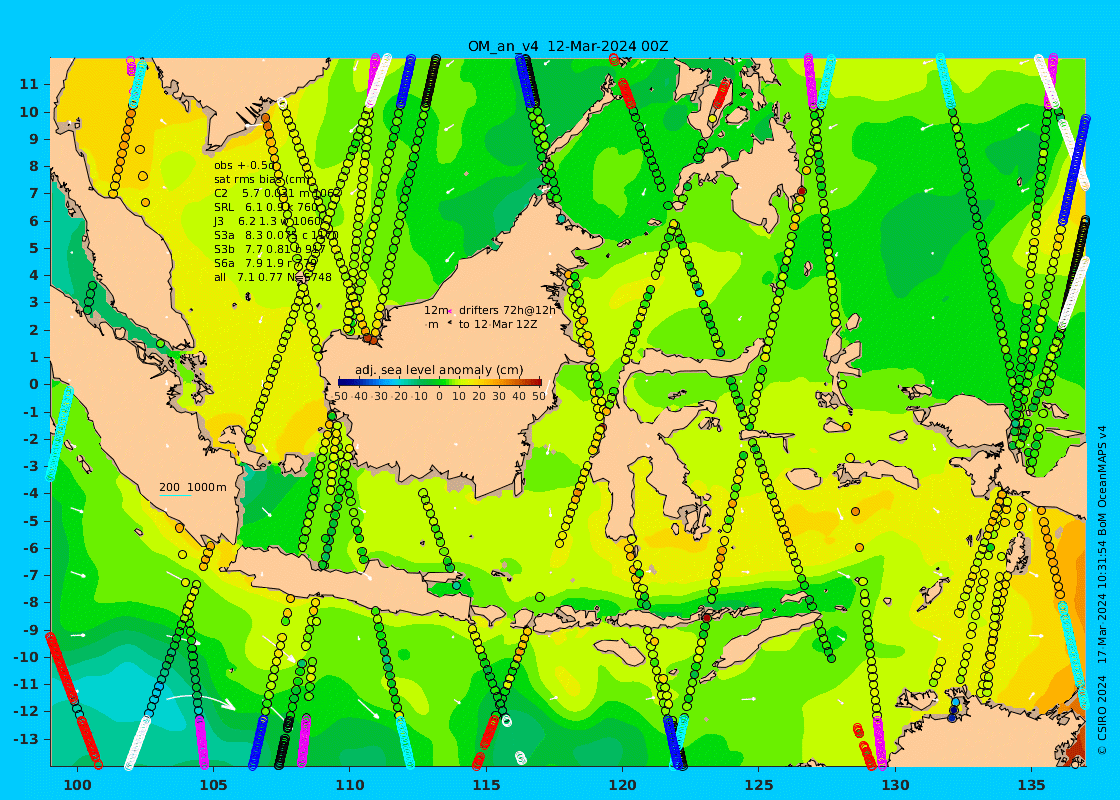
Task: Select the S6a satellite statistics row
Action: point(265,263)
